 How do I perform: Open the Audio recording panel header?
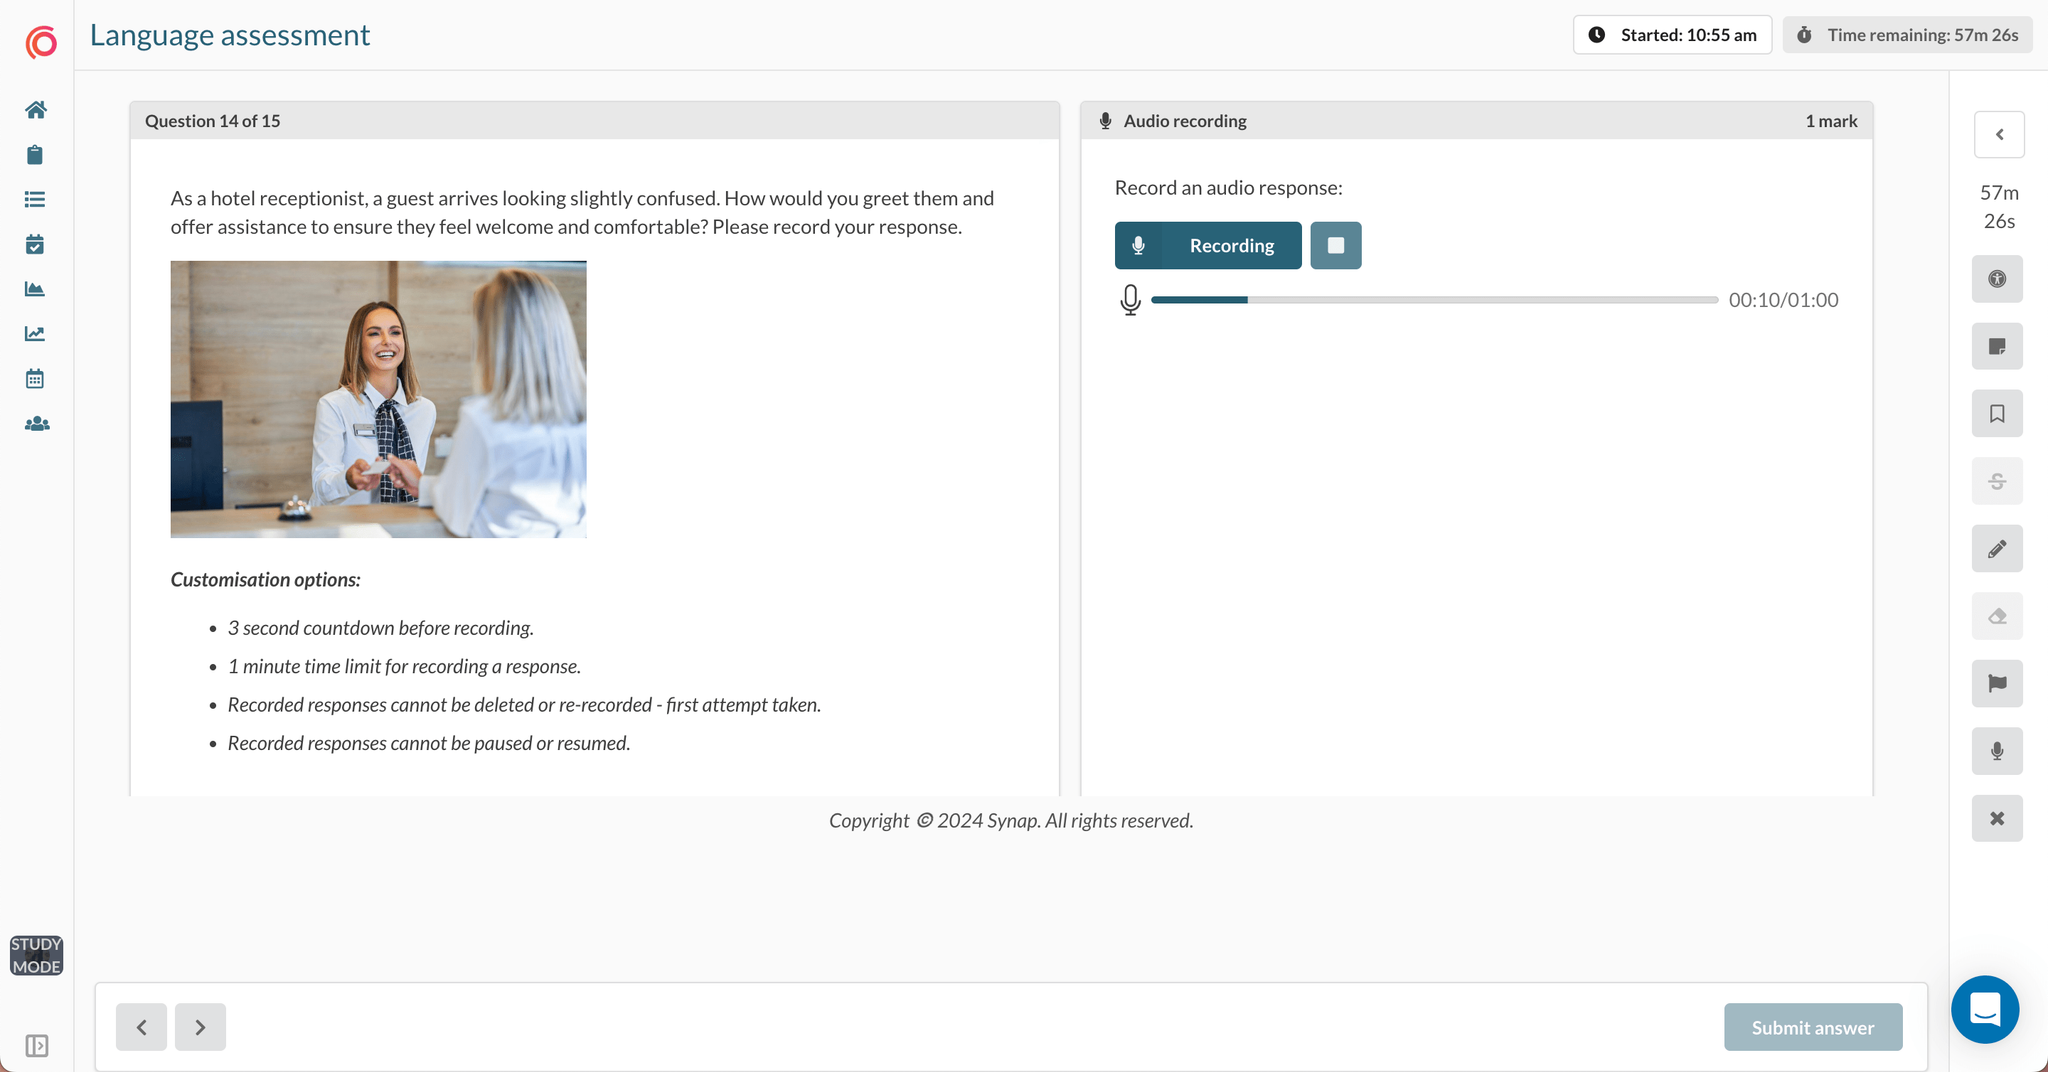(x=1184, y=120)
